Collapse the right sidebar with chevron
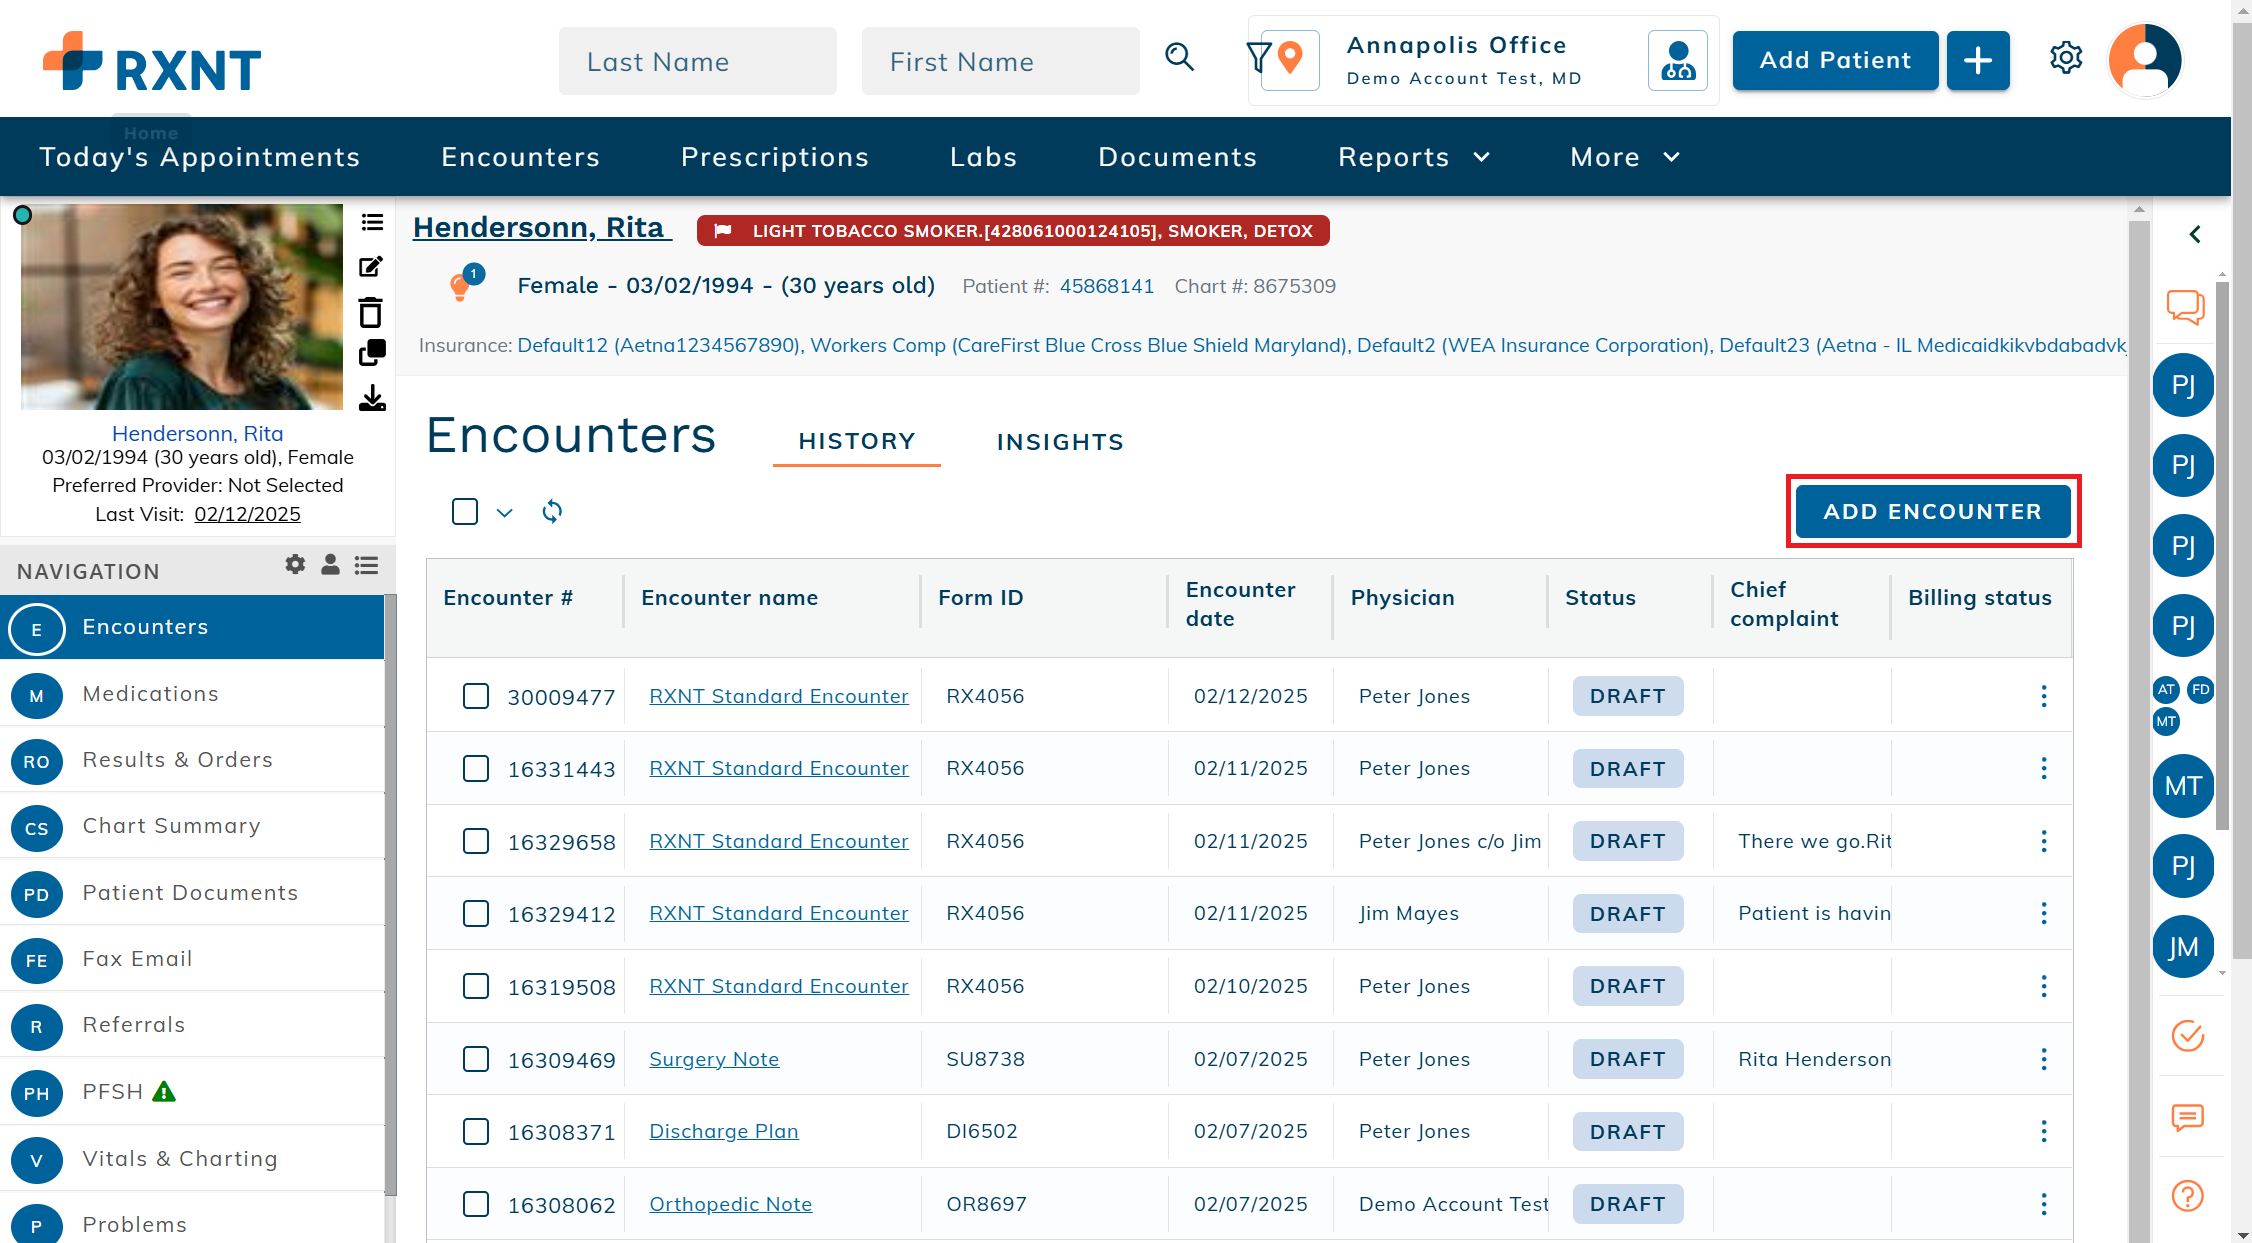Viewport: 2252px width, 1243px height. [2195, 234]
